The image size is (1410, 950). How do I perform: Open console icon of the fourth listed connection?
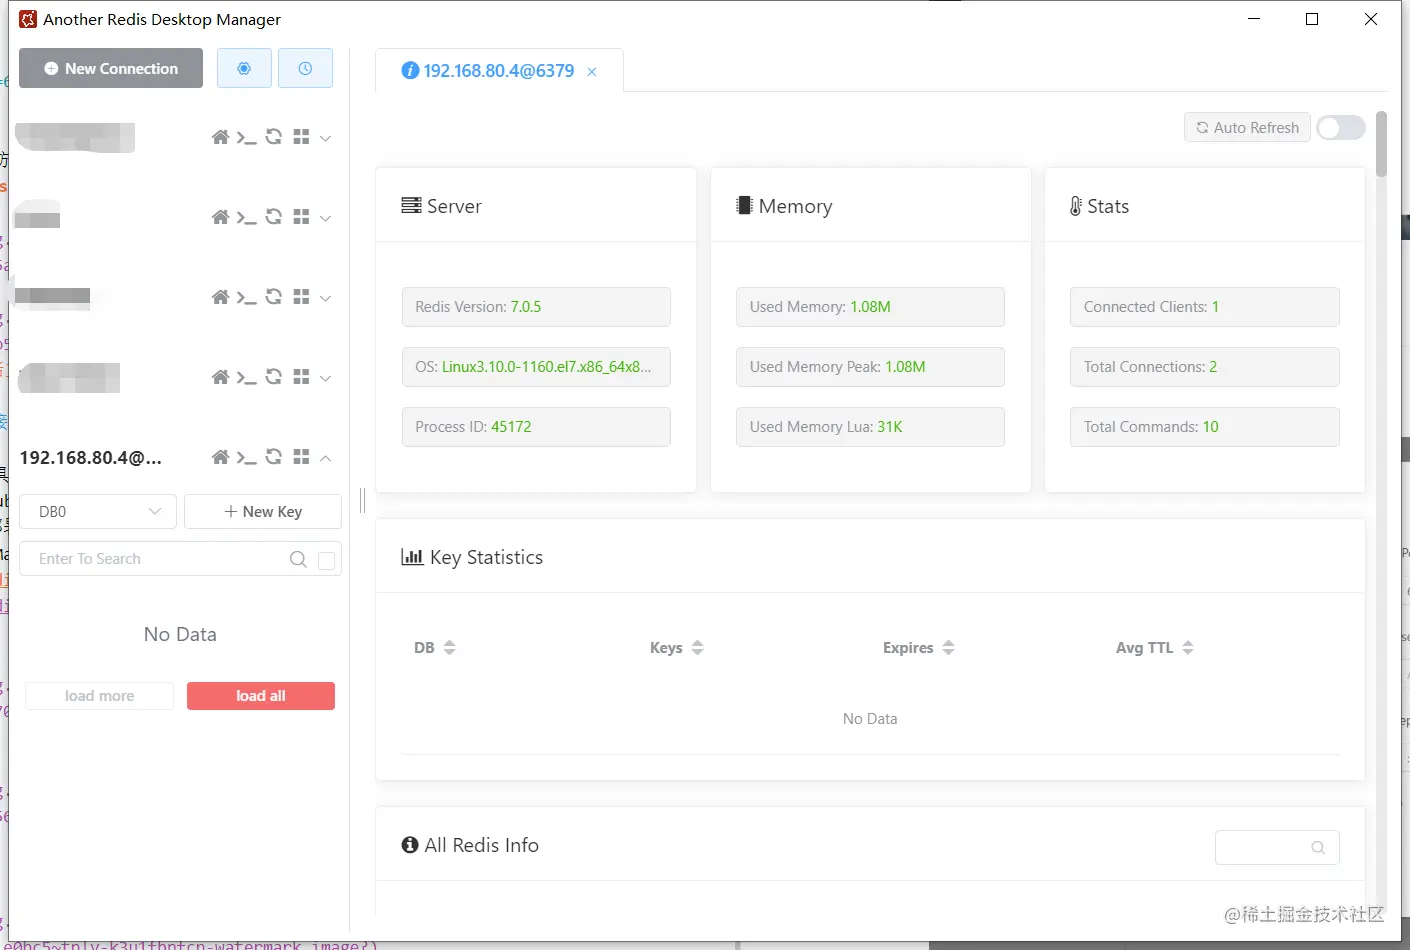[x=247, y=377]
